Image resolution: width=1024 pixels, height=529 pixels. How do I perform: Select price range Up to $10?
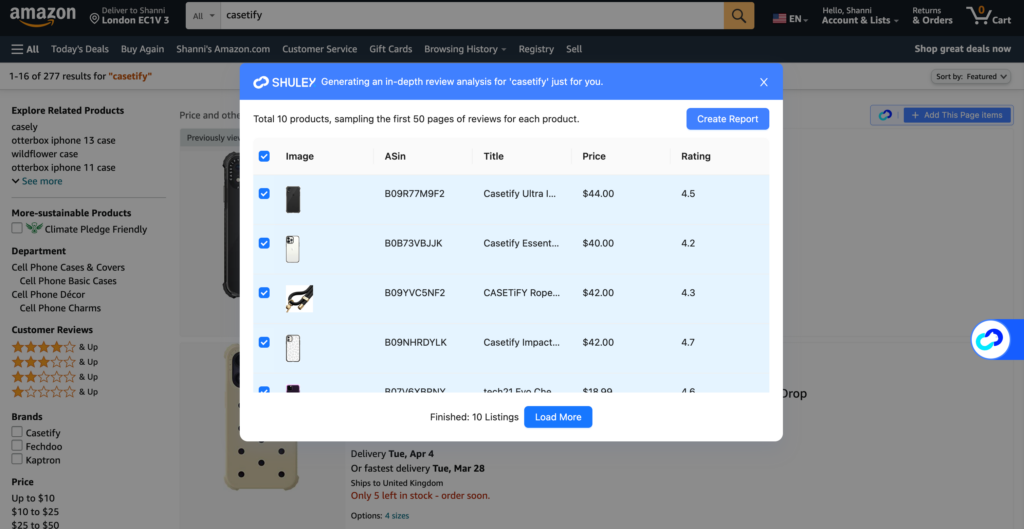click(33, 498)
